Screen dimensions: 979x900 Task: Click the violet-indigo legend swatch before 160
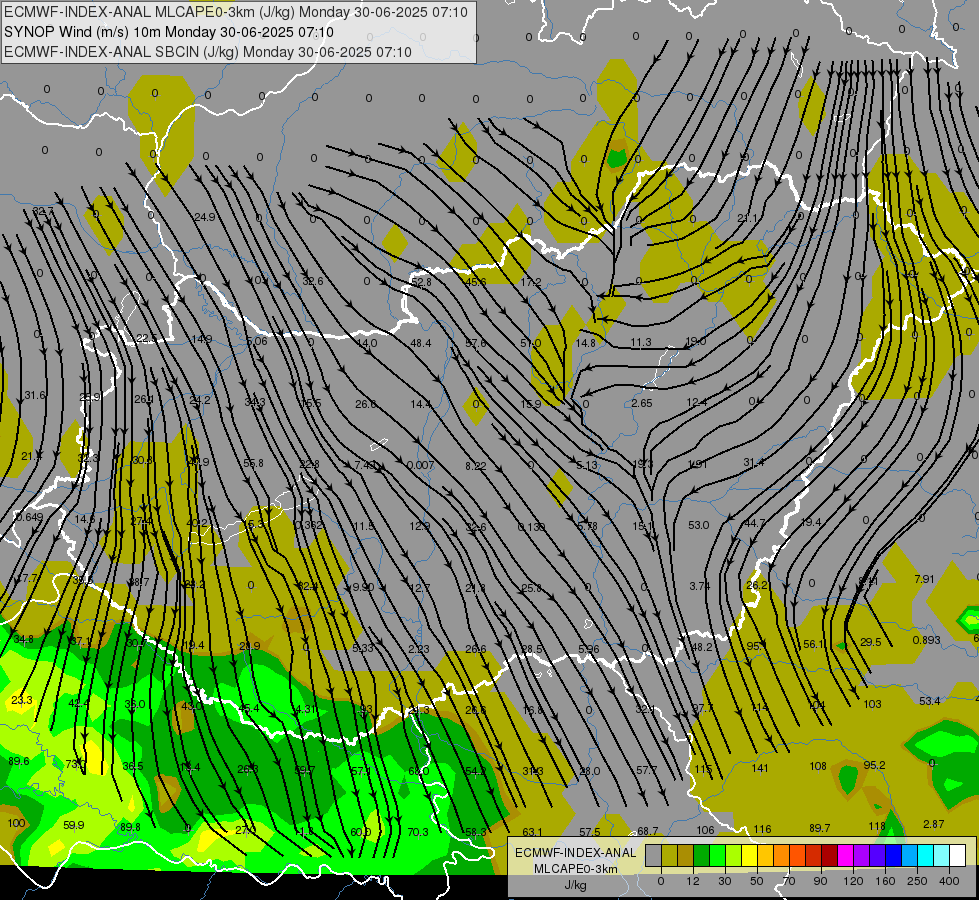click(x=878, y=855)
